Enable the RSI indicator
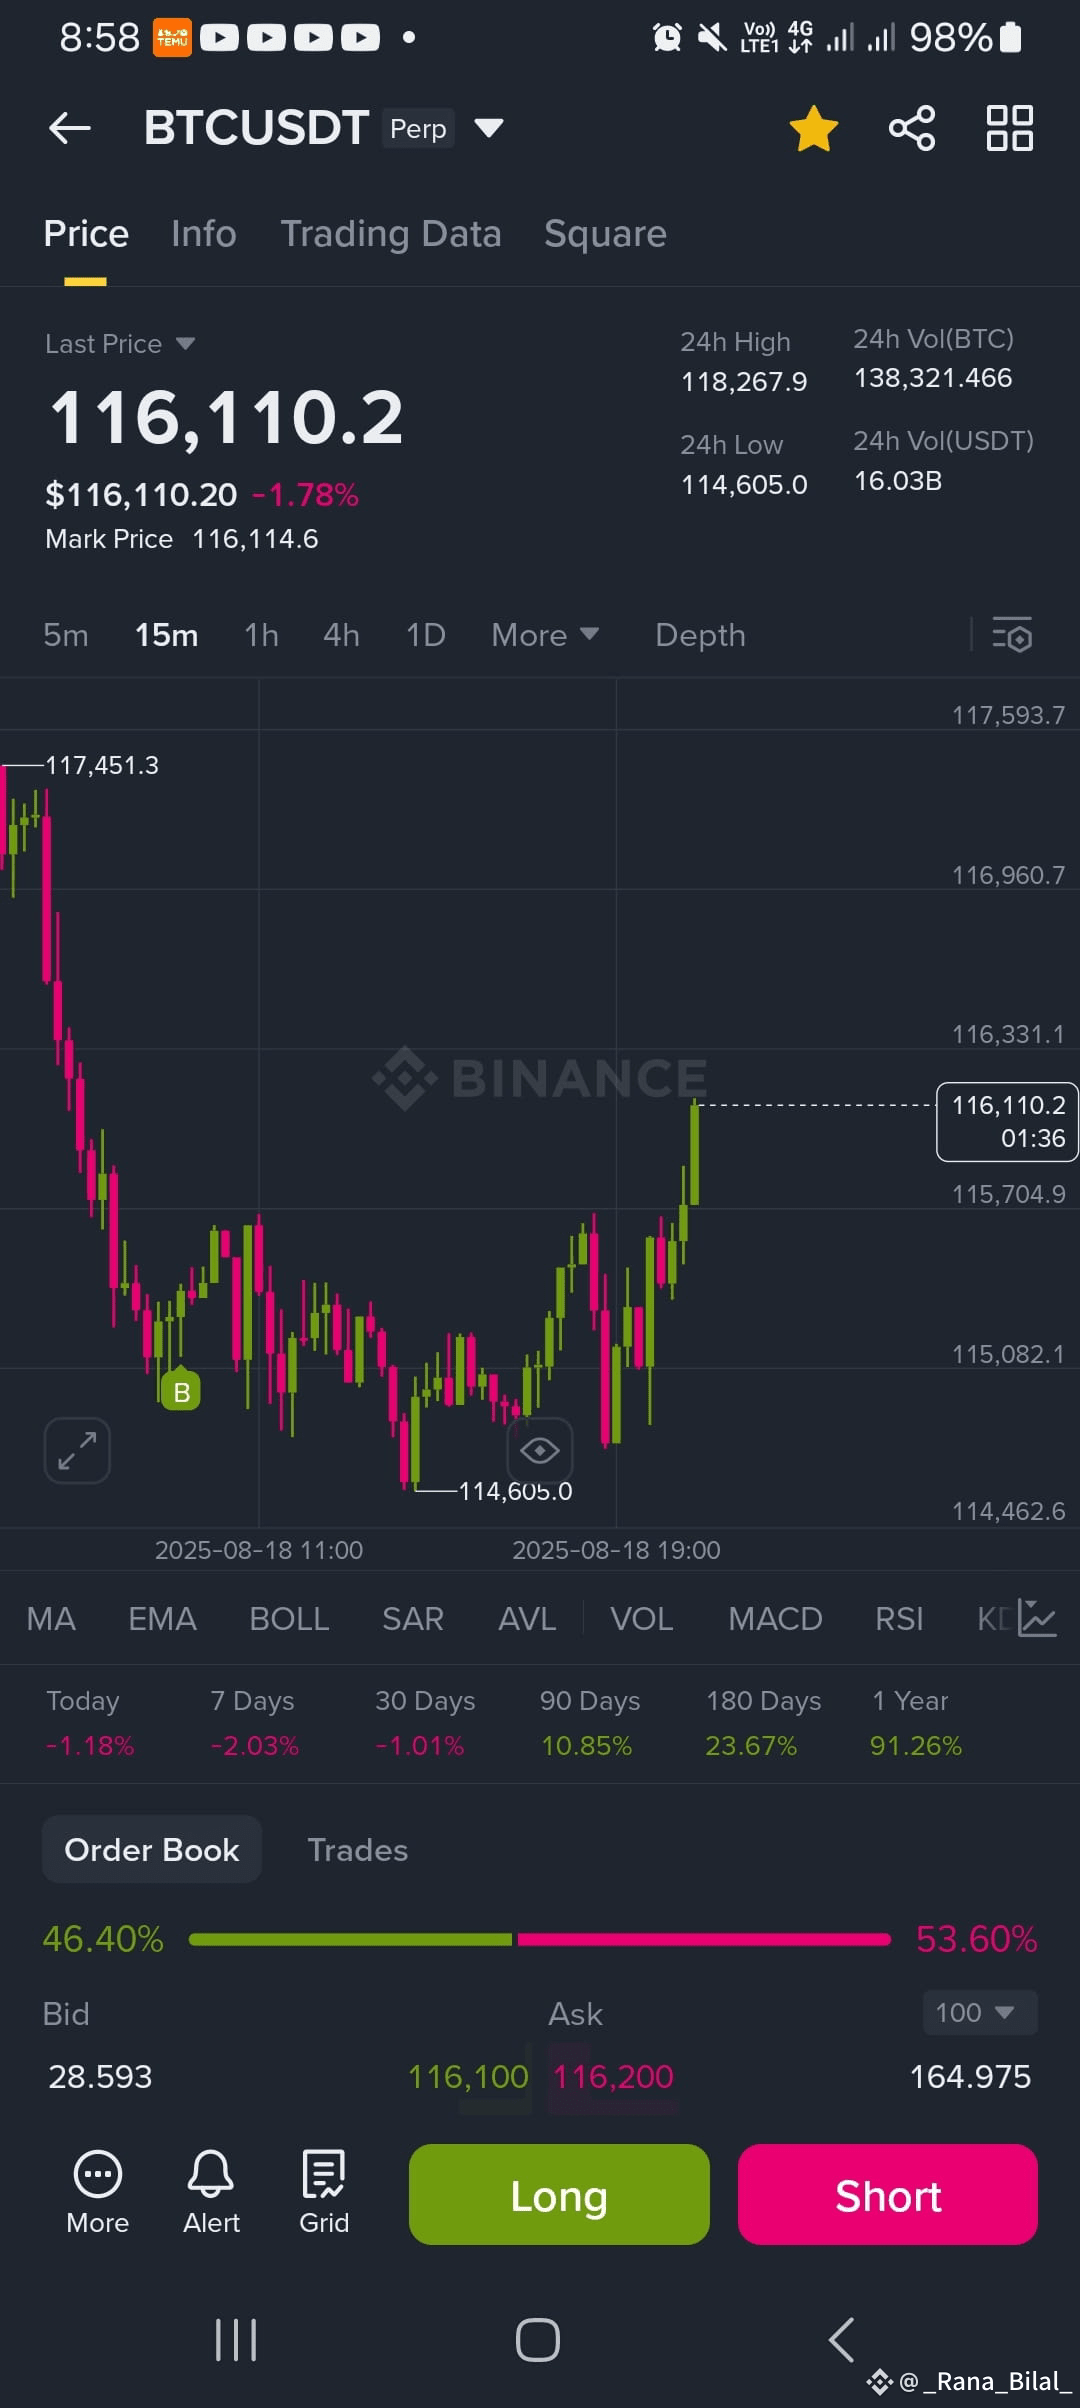The image size is (1080, 2408). point(899,1618)
